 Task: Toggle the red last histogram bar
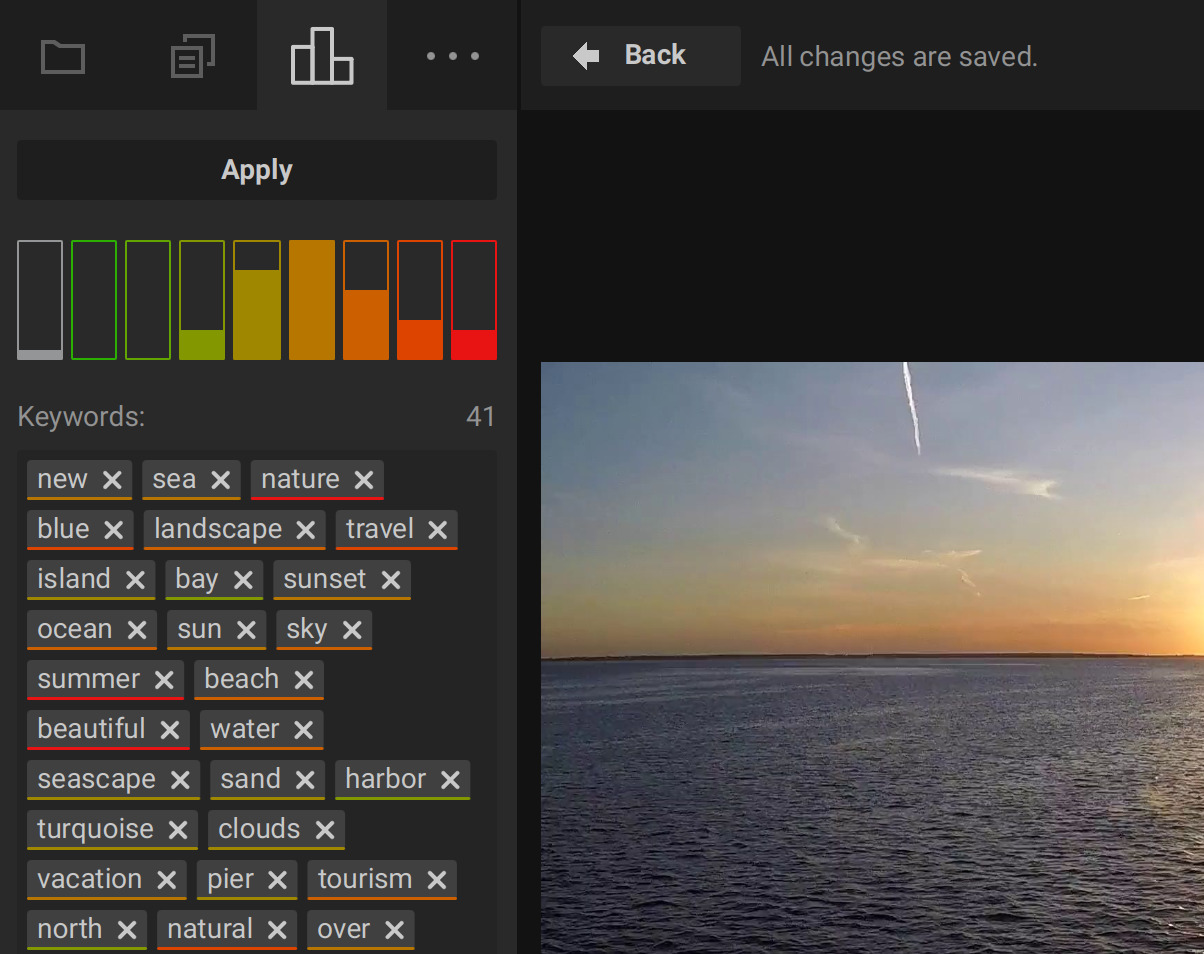click(x=474, y=300)
